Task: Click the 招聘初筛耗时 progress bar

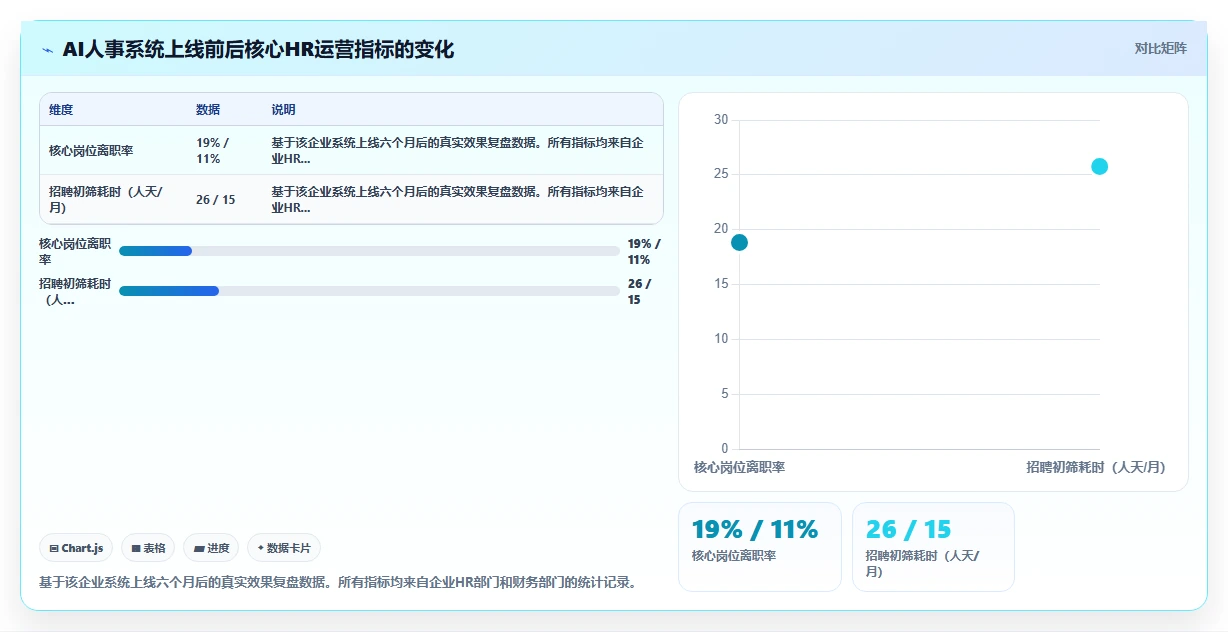Action: (x=369, y=291)
